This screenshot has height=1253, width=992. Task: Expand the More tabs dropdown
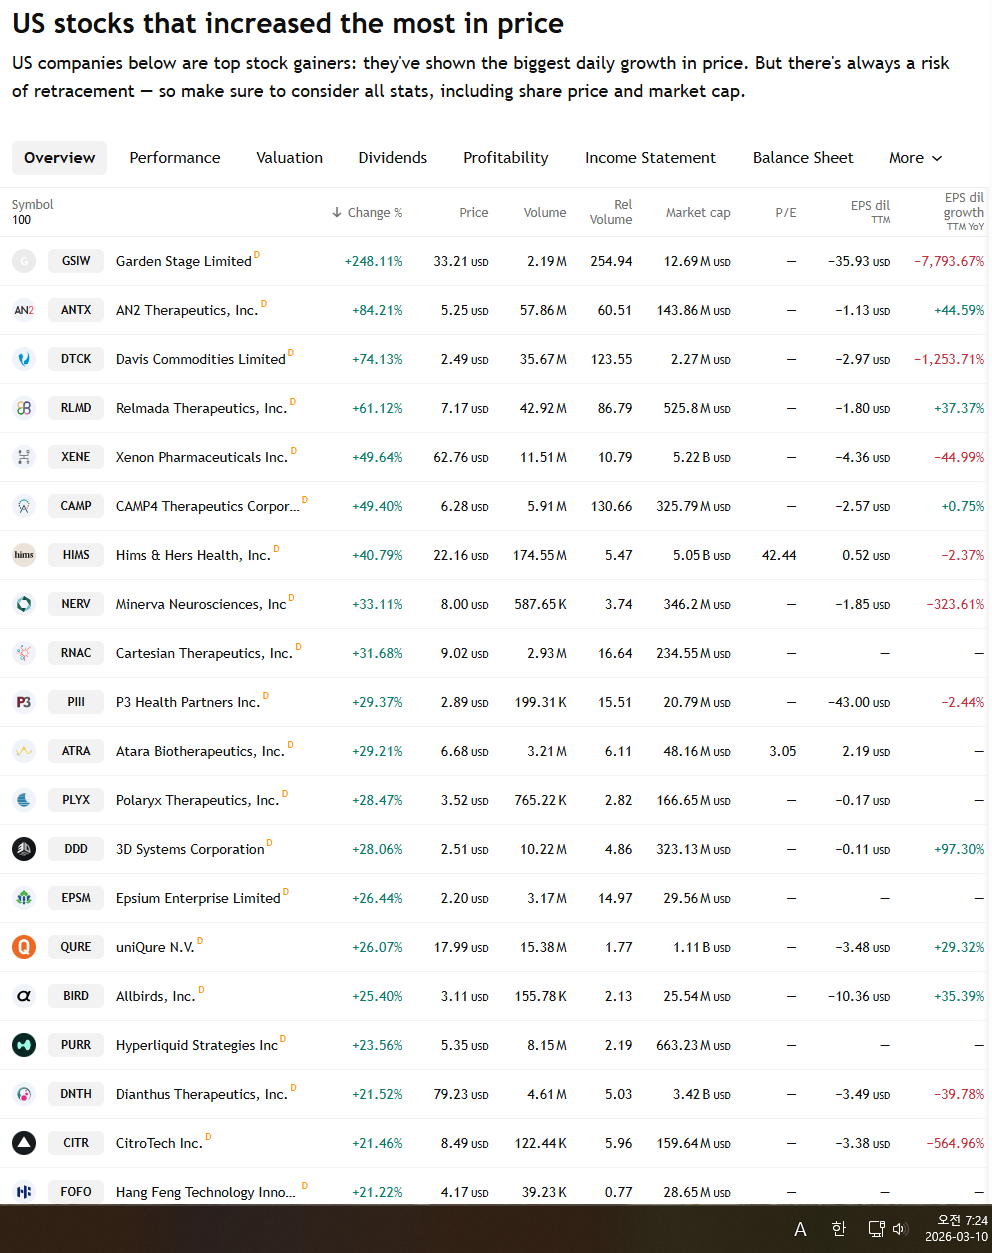click(x=915, y=158)
